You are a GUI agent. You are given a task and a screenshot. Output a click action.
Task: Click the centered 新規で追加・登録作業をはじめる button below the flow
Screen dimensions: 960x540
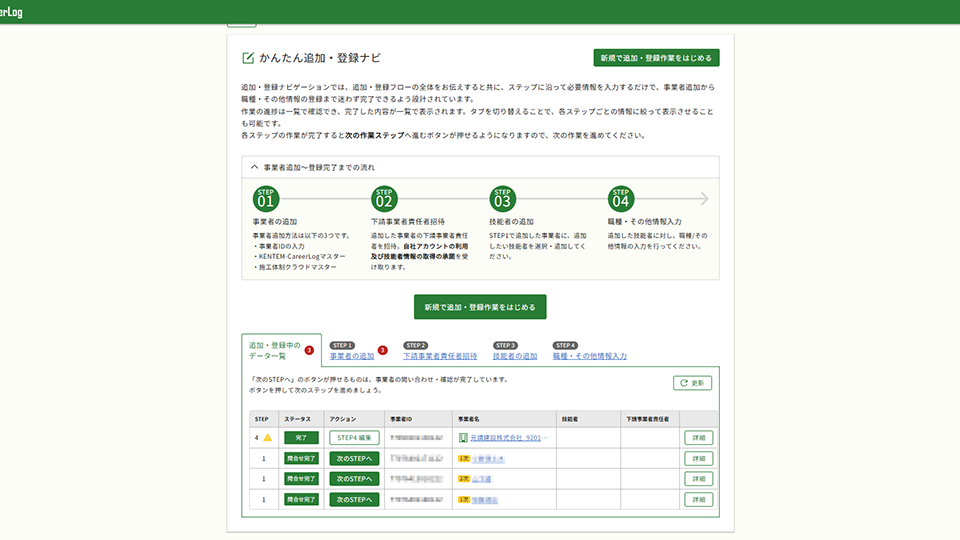click(x=480, y=307)
